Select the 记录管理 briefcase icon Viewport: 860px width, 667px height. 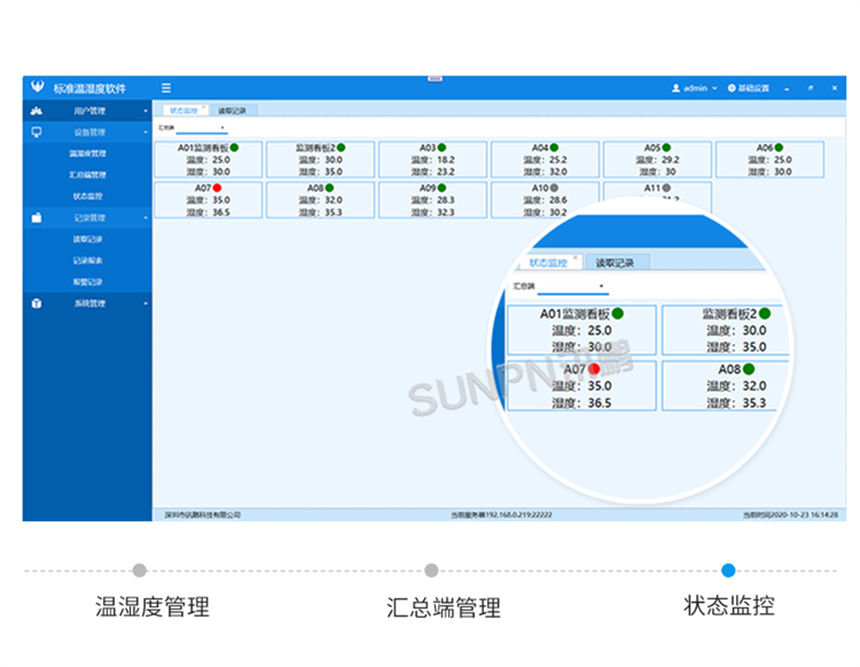coord(35,218)
